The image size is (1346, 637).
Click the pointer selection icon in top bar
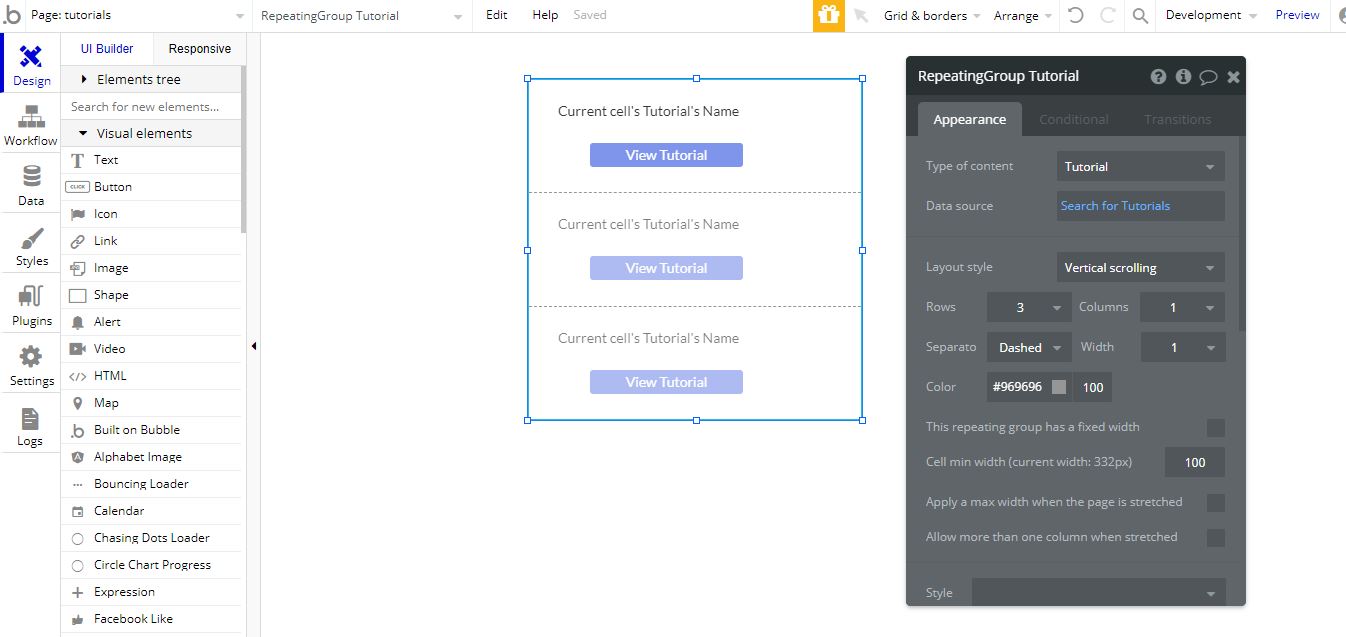tap(860, 15)
